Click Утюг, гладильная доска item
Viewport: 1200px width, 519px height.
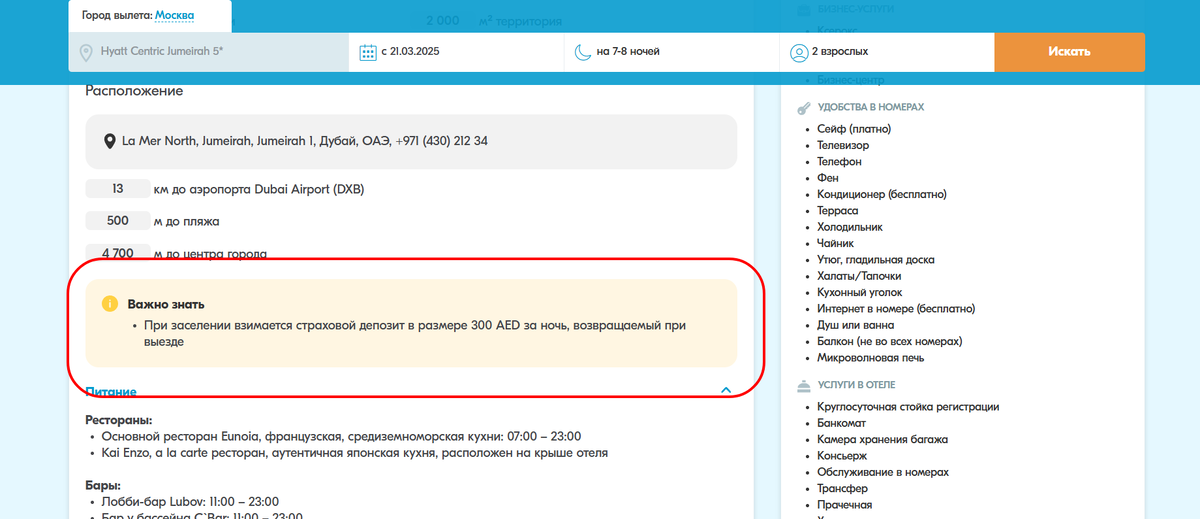876,260
